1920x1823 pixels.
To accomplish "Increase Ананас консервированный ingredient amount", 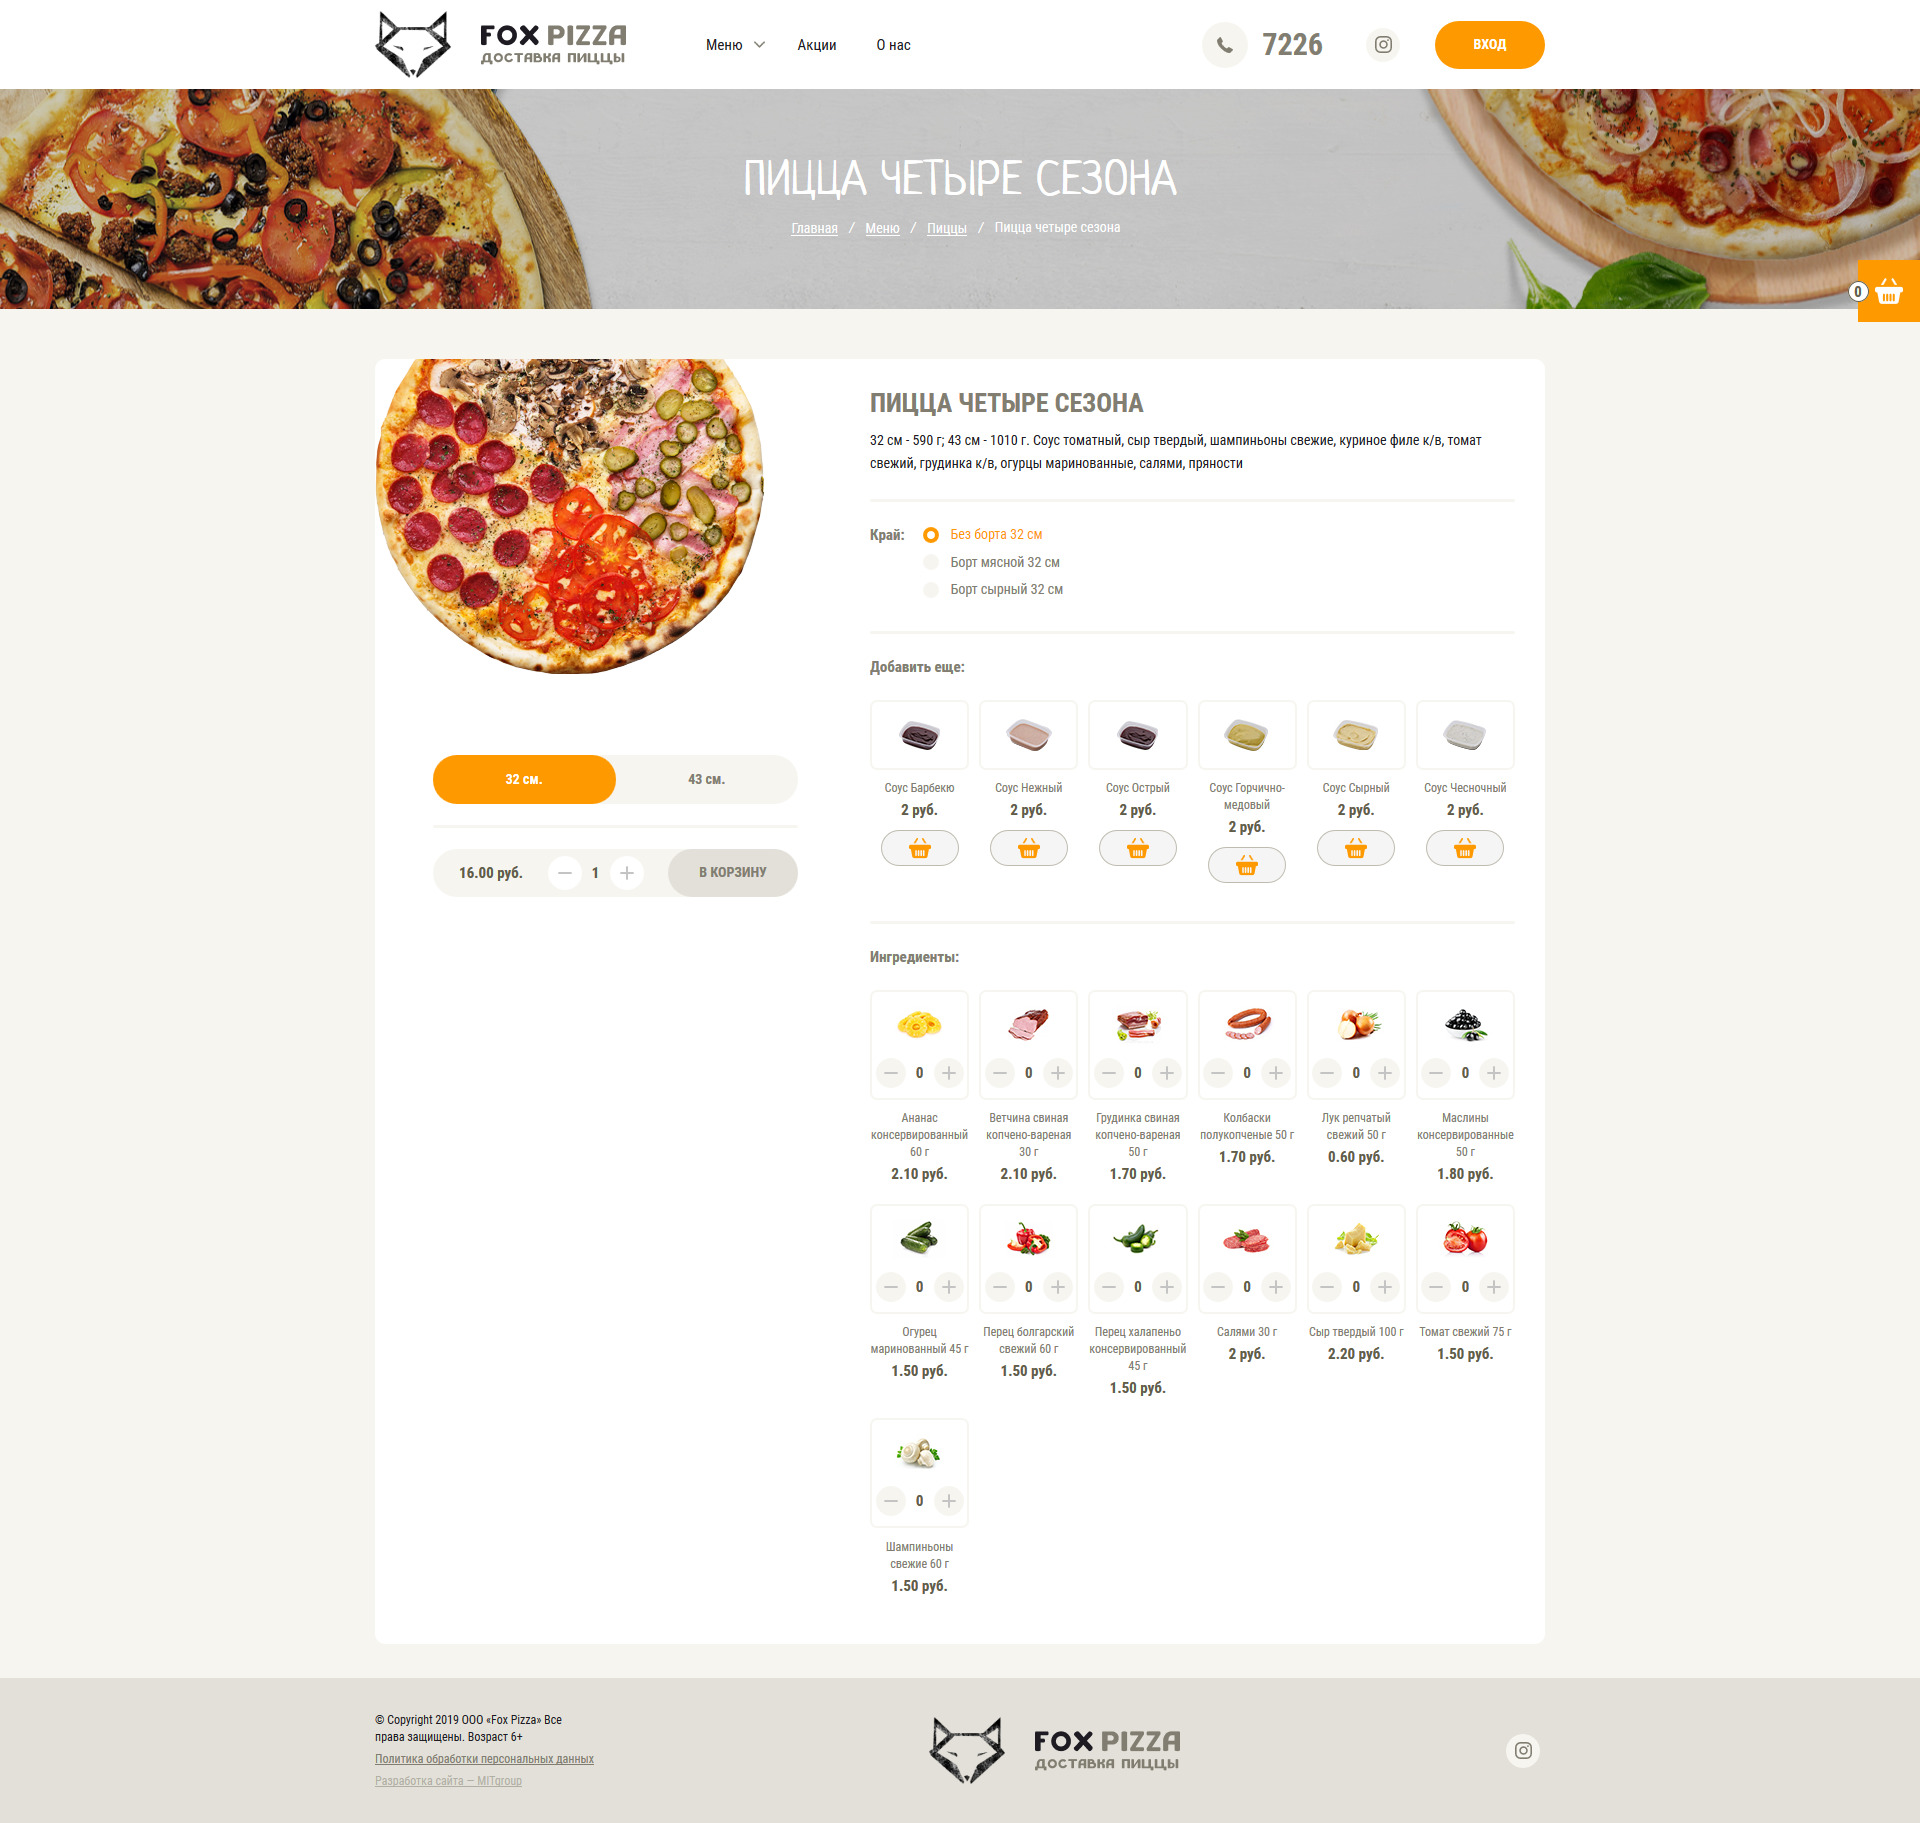I will [949, 1073].
